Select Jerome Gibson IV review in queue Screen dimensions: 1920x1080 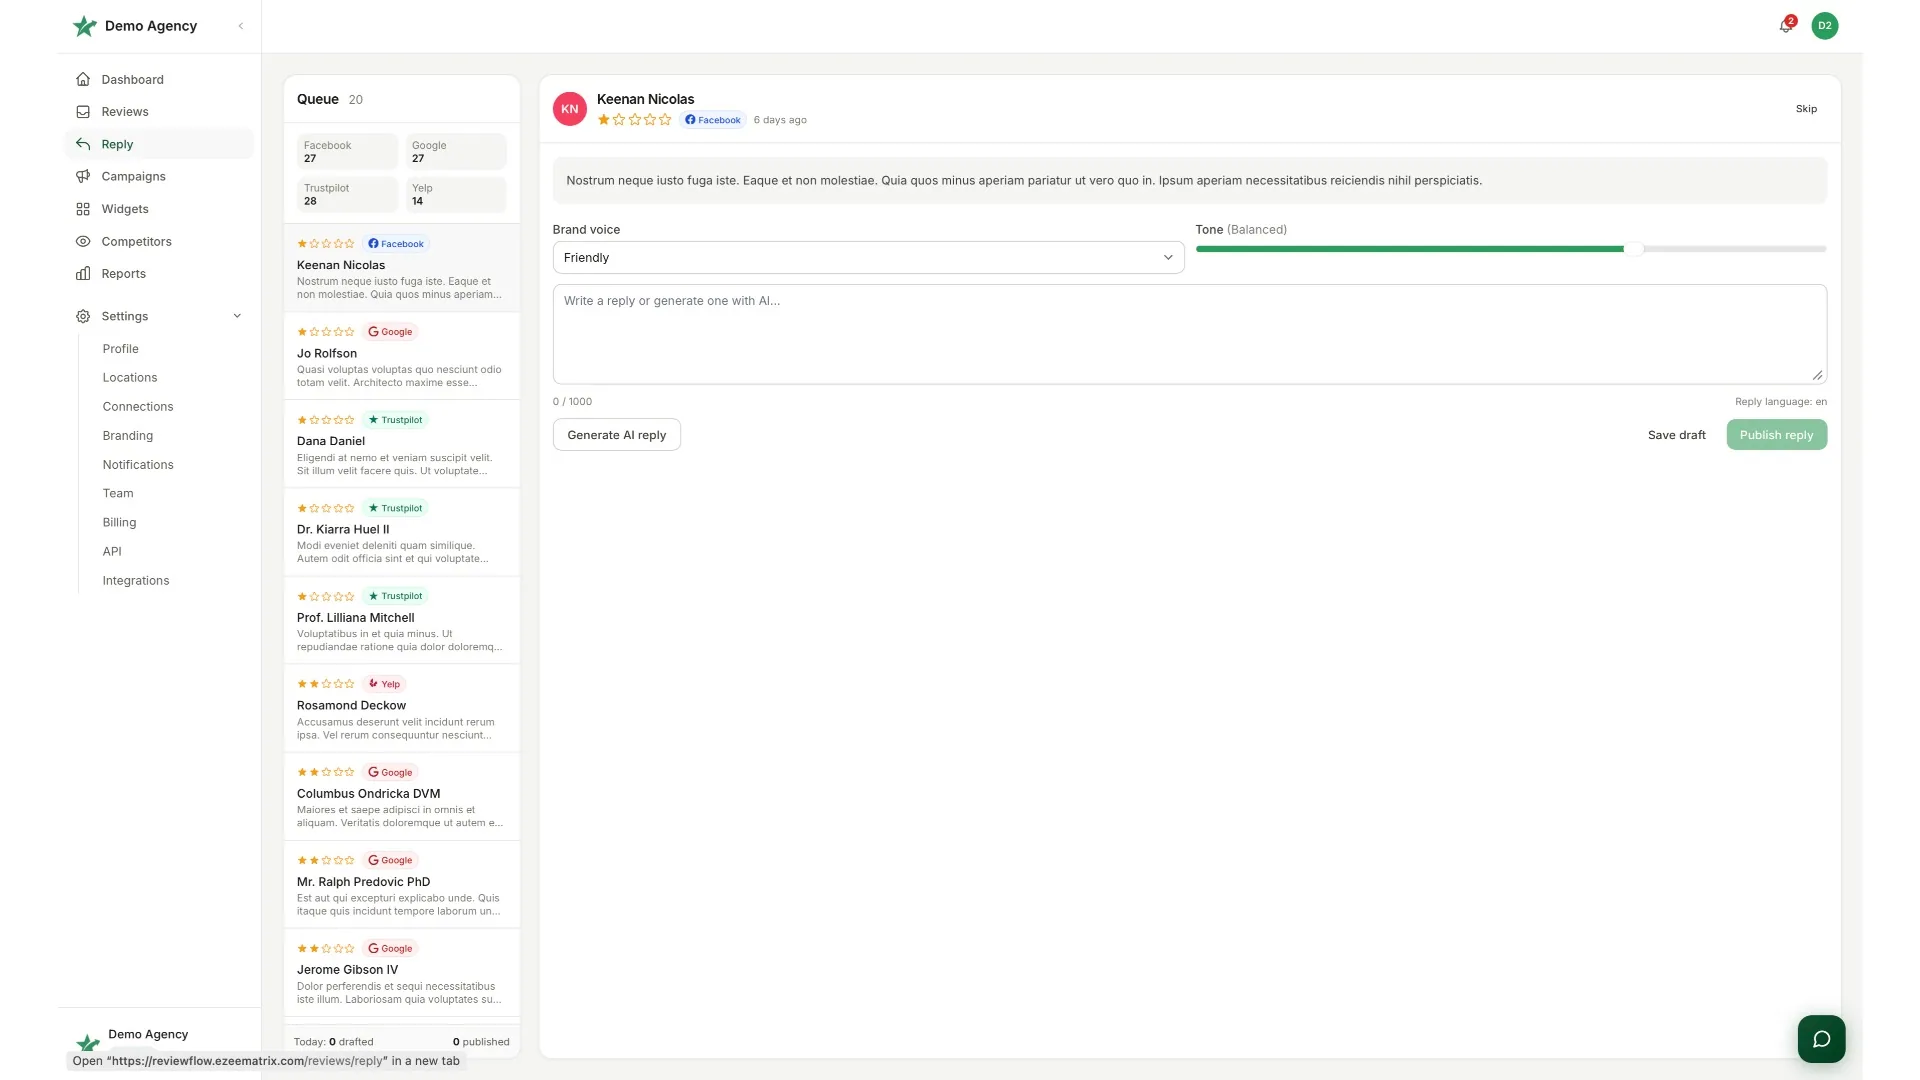pos(402,973)
